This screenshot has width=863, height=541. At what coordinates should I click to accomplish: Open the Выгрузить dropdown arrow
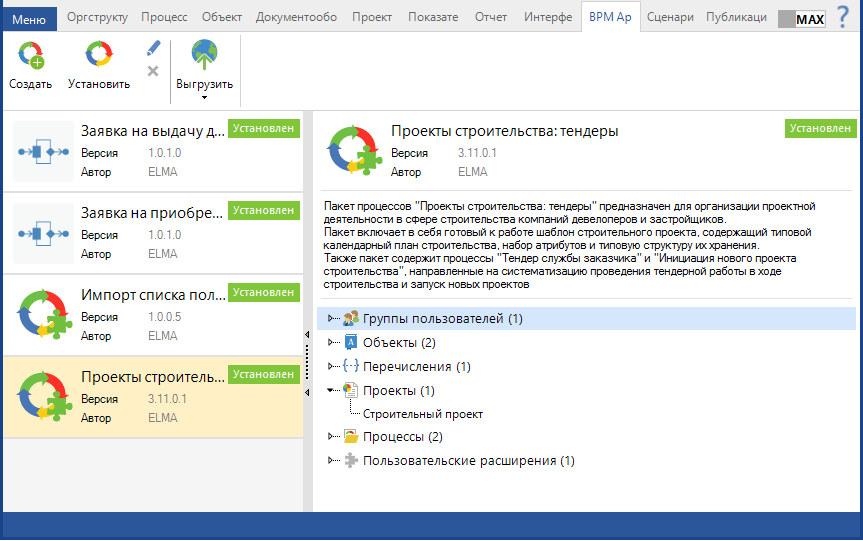click(x=204, y=97)
